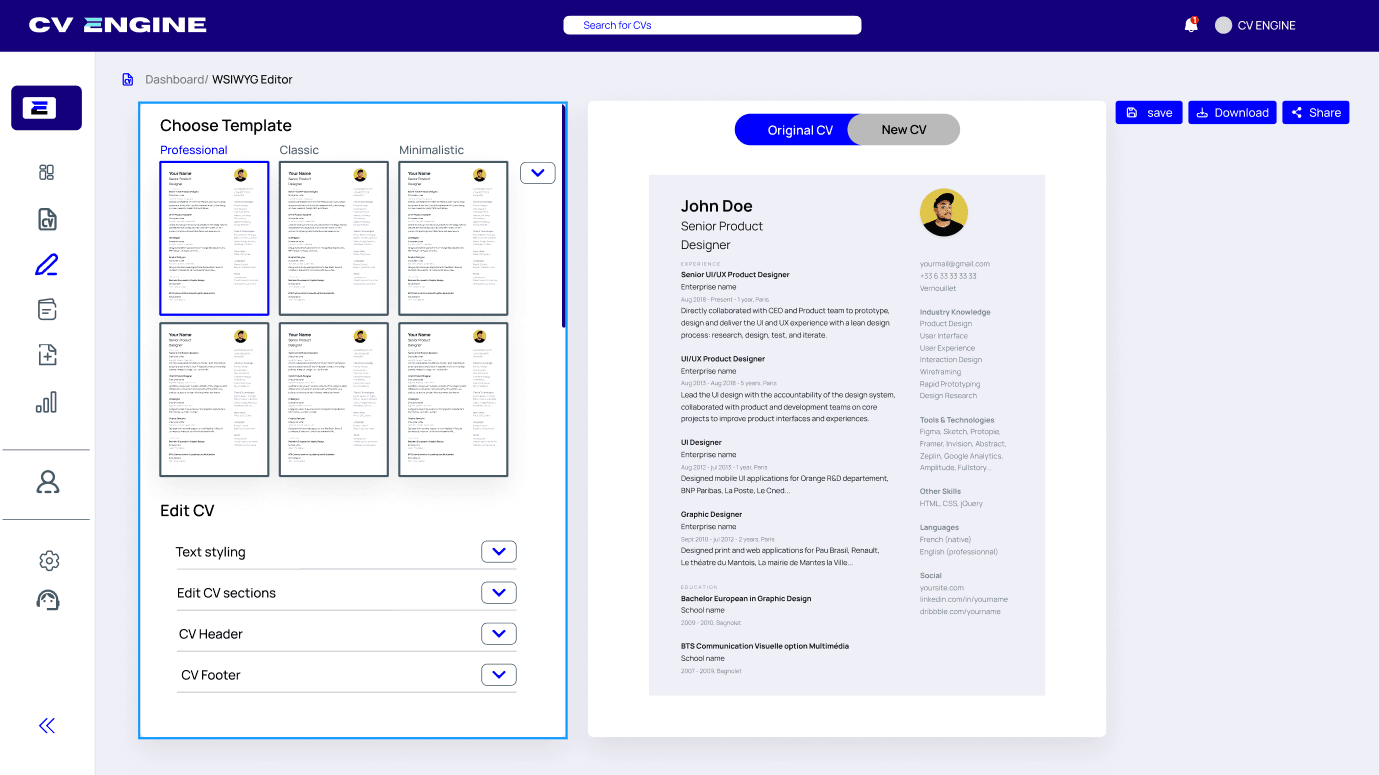Switch to the Original CV view
Screen dimensions: 1379x775
[799, 129]
